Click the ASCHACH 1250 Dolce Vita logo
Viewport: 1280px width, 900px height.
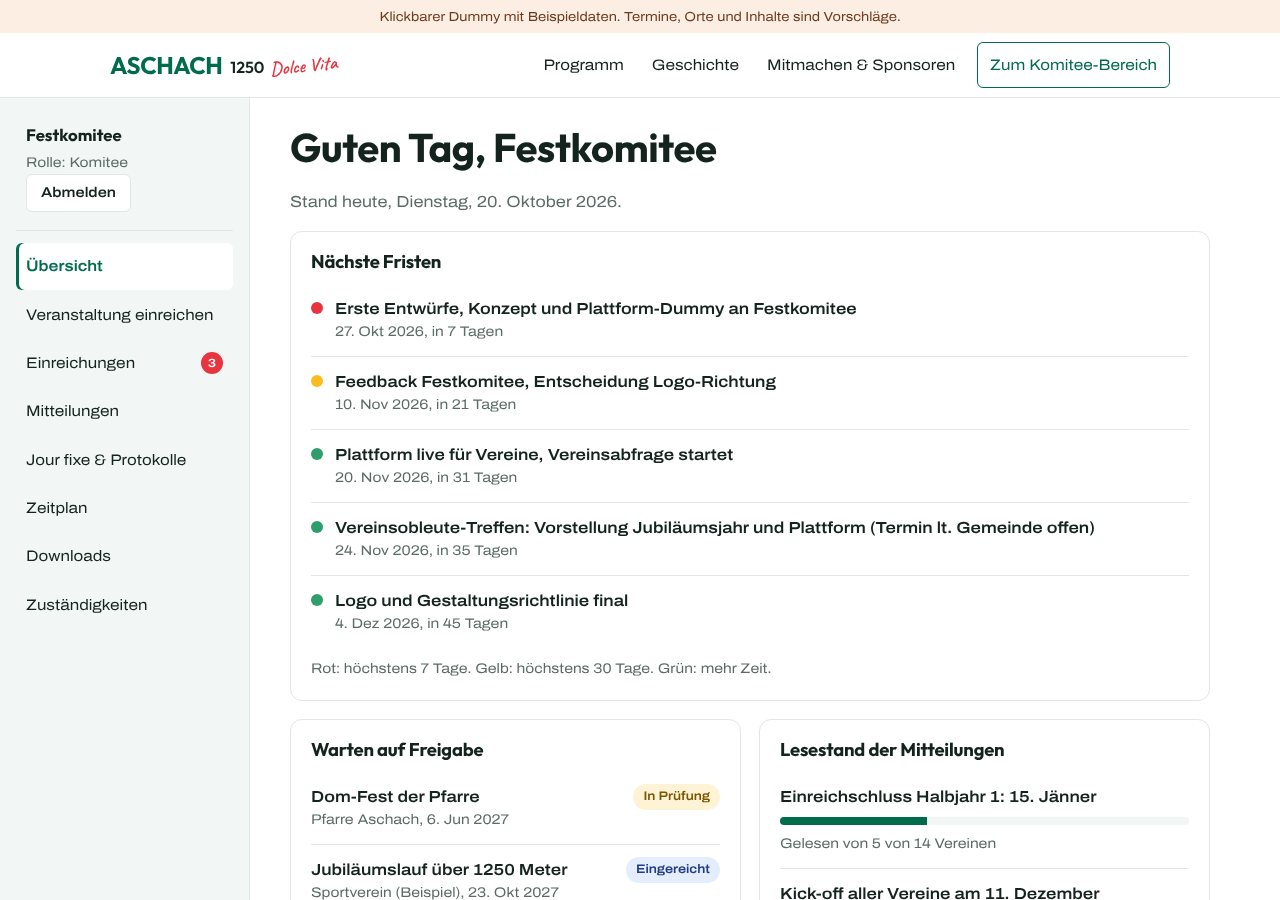225,66
